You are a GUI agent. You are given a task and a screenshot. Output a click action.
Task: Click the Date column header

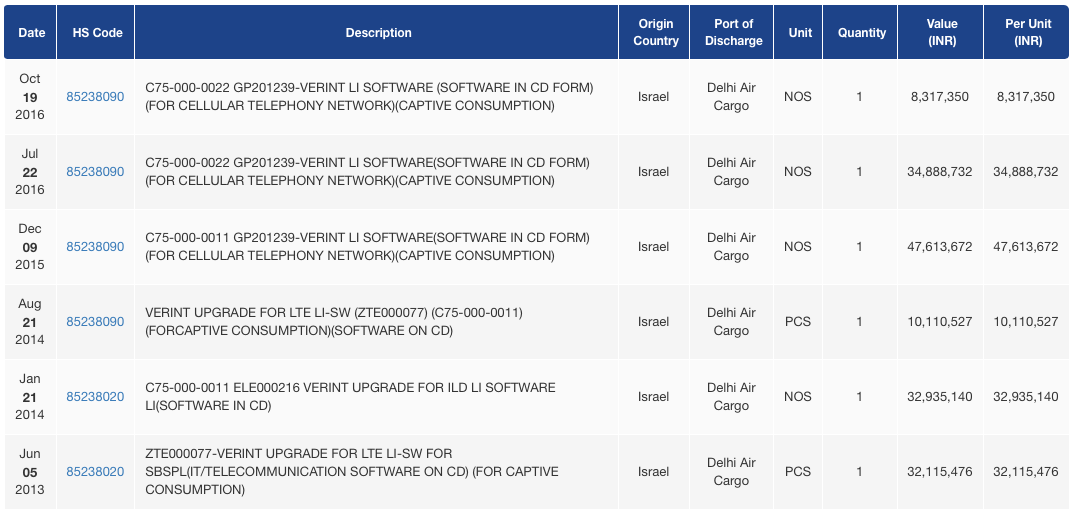[x=32, y=33]
